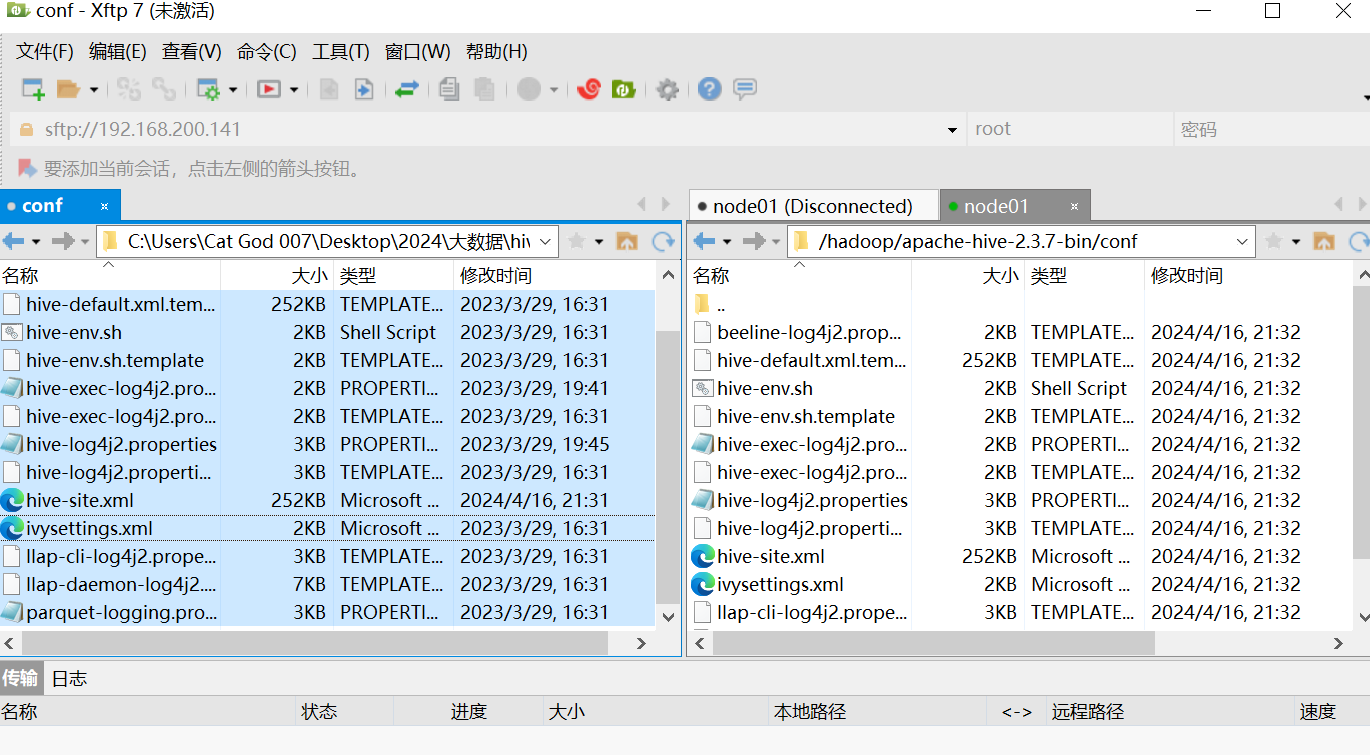Viewport: 1370px width, 755px height.
Task: Sort remote files by 类型 column
Action: point(1084,275)
